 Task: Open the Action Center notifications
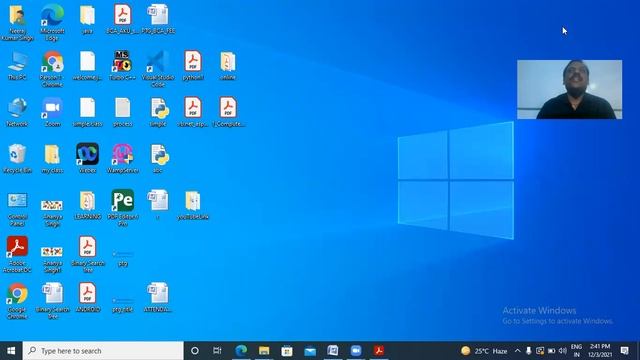pyautogui.click(x=624, y=351)
